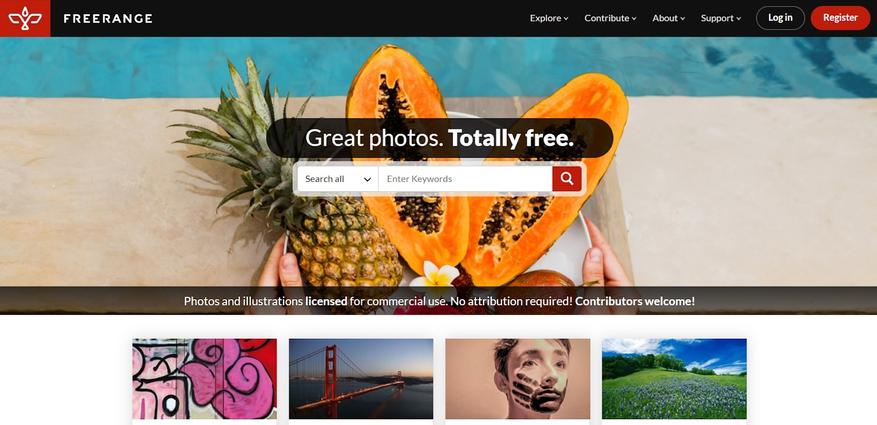Open the About menu

pos(668,18)
